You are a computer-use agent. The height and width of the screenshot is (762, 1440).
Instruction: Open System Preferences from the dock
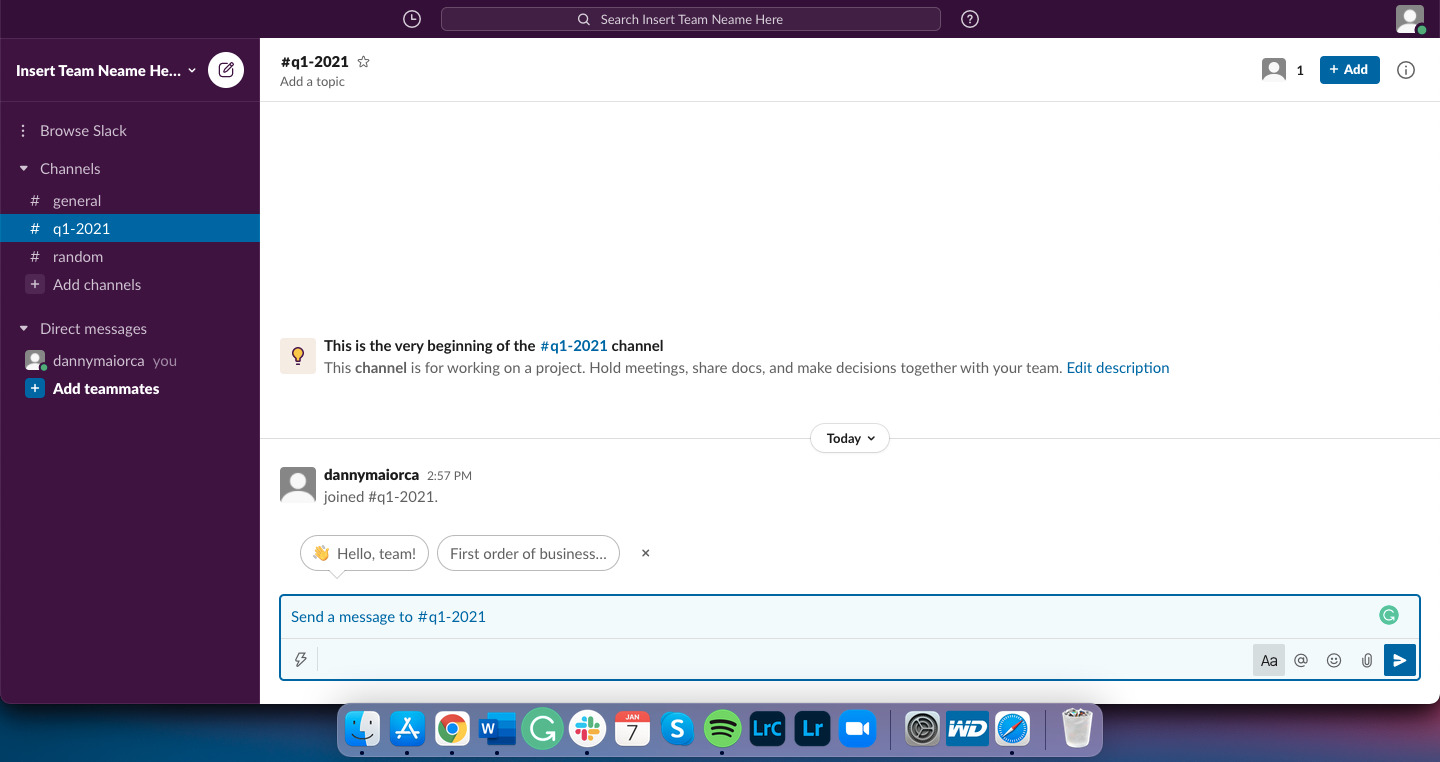922,729
